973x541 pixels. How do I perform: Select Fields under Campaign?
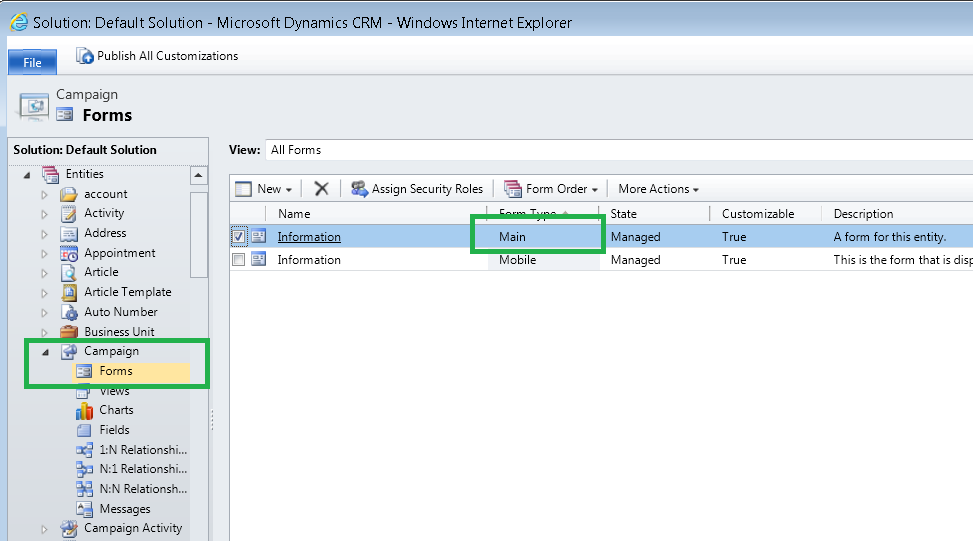115,429
